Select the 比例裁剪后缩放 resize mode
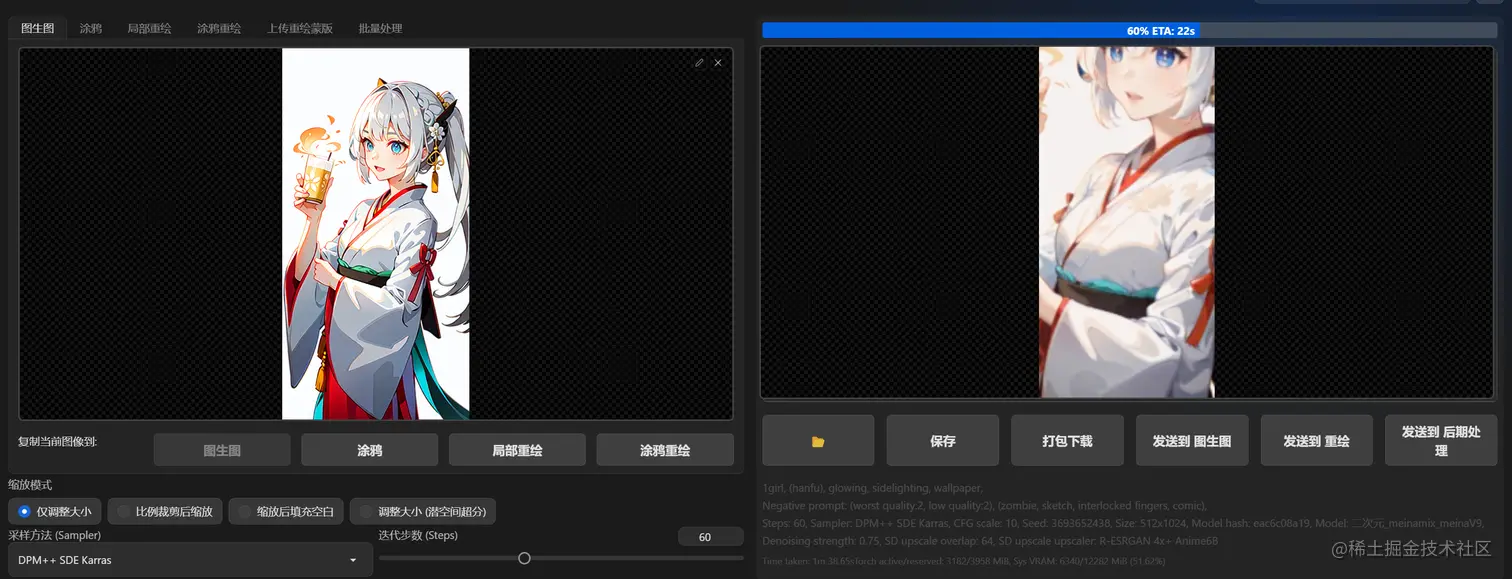 (165, 511)
